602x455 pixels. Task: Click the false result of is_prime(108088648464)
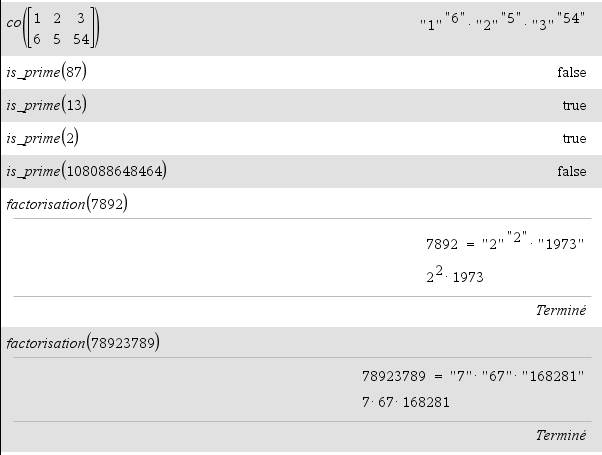(572, 171)
